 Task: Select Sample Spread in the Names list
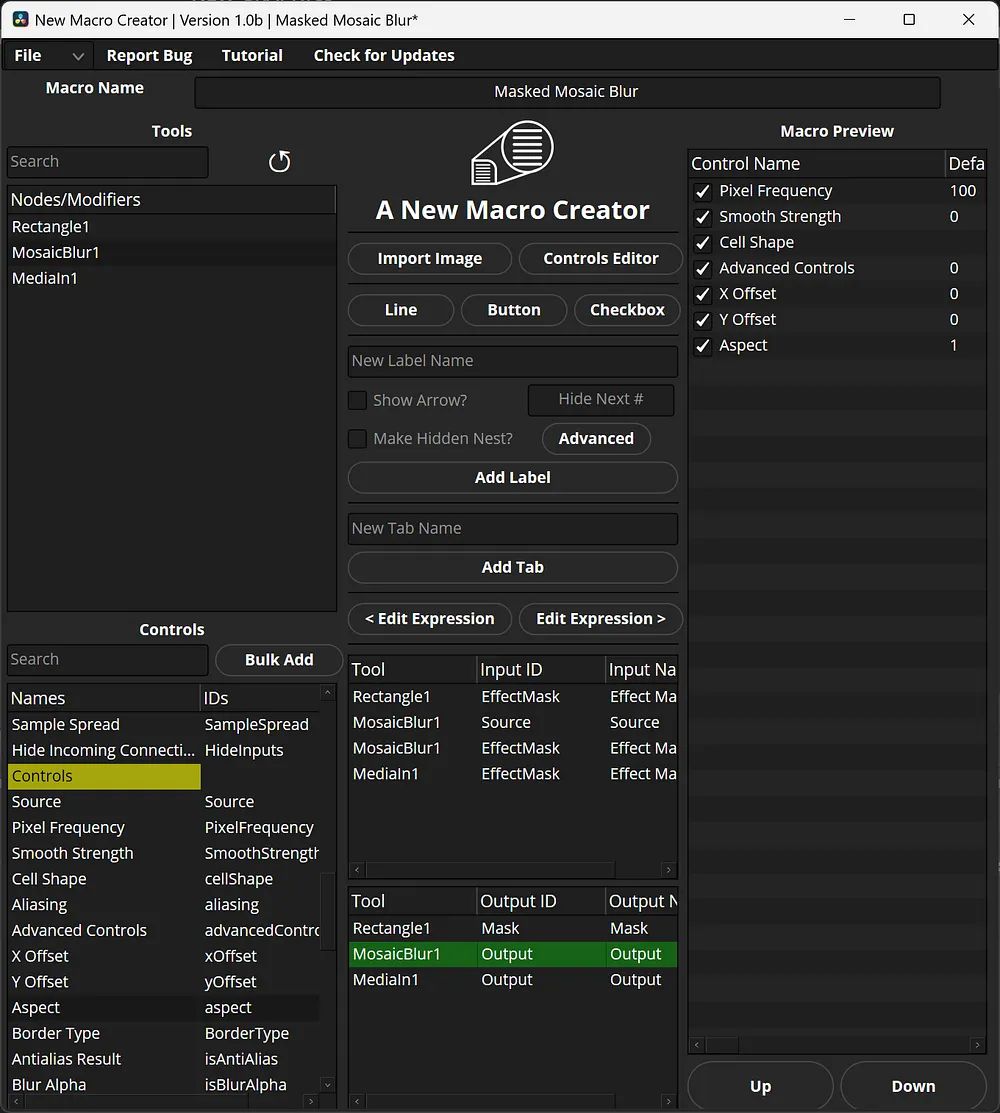(x=65, y=725)
